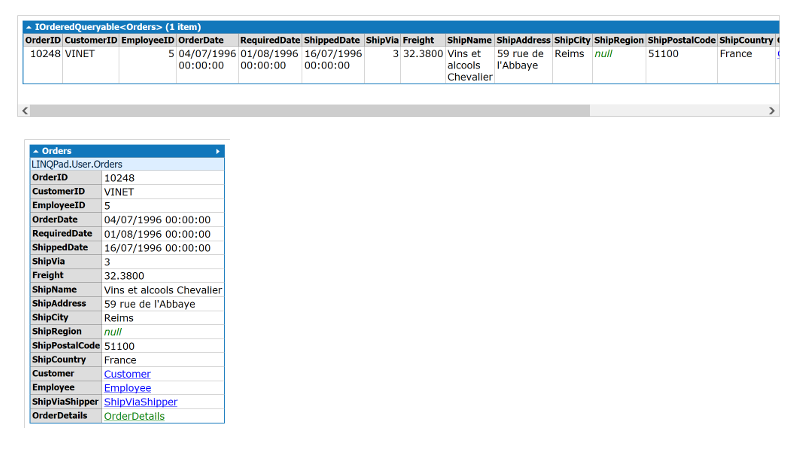
Task: Click the null ShipRegion value in Orders panel
Action: (x=113, y=332)
